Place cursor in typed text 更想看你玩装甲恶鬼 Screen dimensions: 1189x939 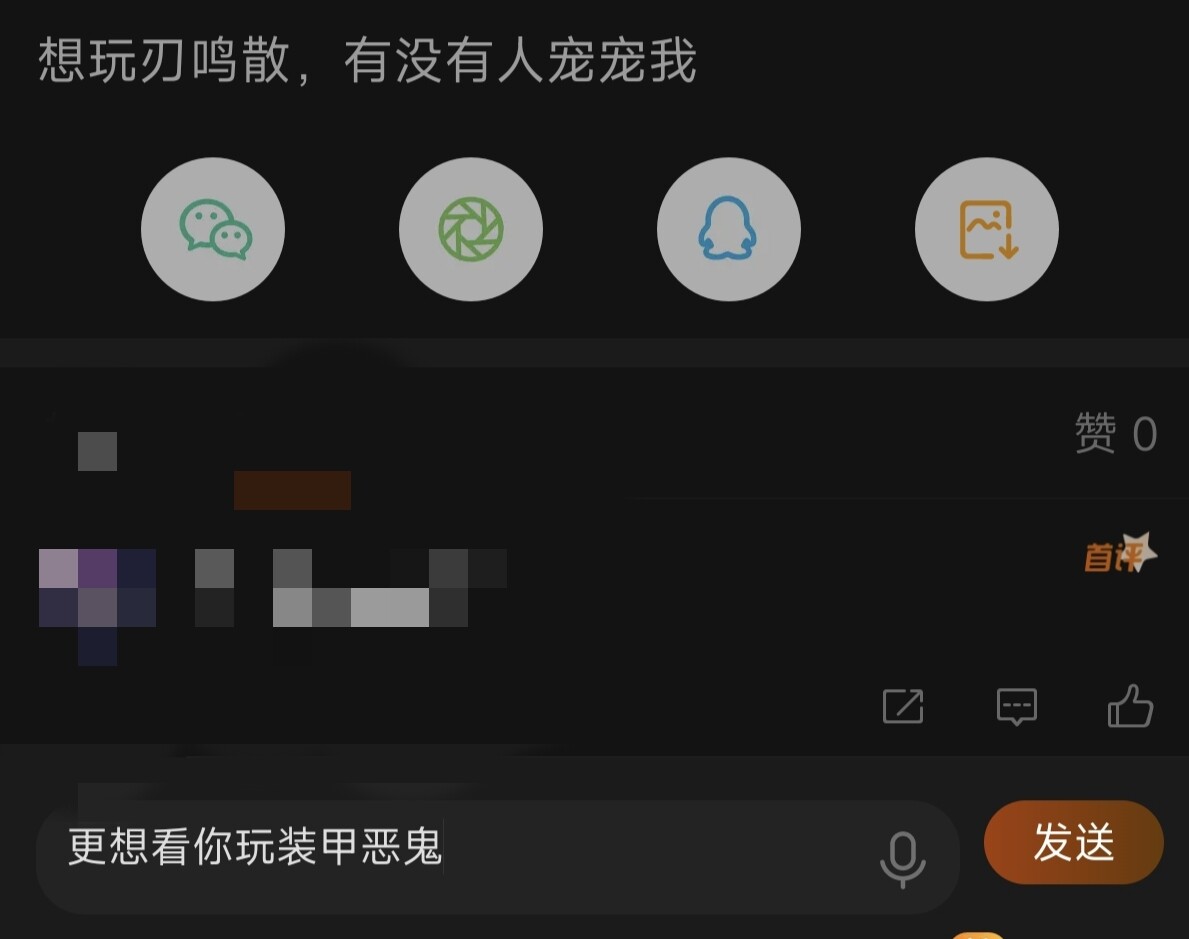(x=255, y=846)
